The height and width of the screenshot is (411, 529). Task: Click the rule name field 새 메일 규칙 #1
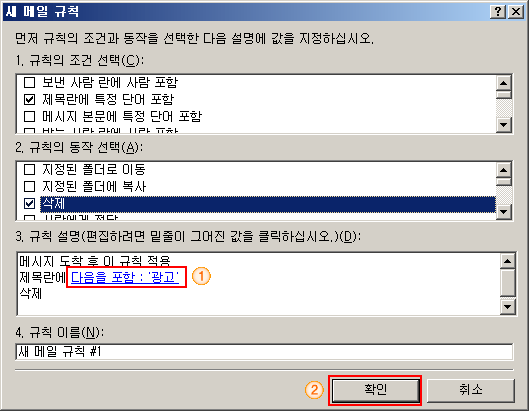(x=264, y=352)
